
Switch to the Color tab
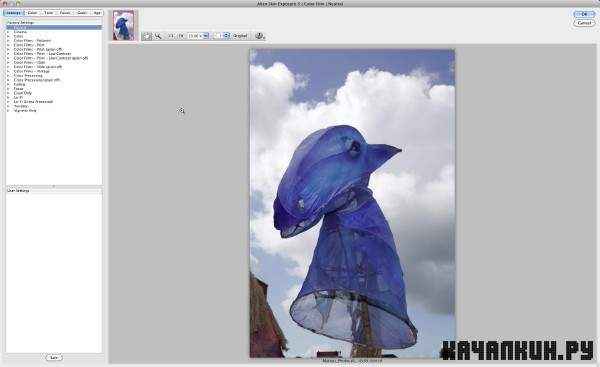(33, 13)
